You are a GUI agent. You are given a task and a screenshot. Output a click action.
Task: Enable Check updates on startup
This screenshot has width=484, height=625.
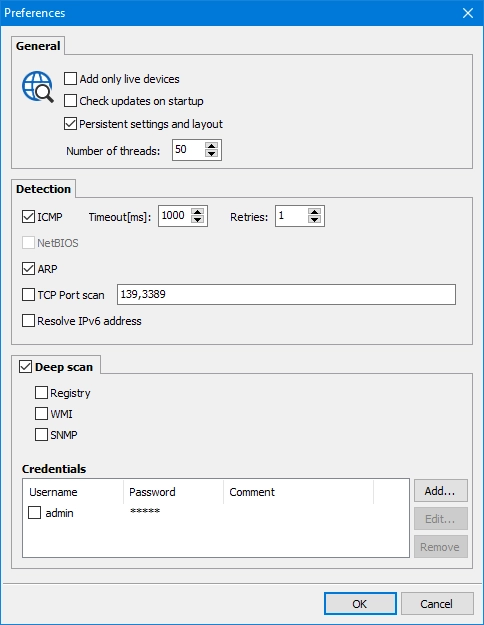click(x=71, y=100)
